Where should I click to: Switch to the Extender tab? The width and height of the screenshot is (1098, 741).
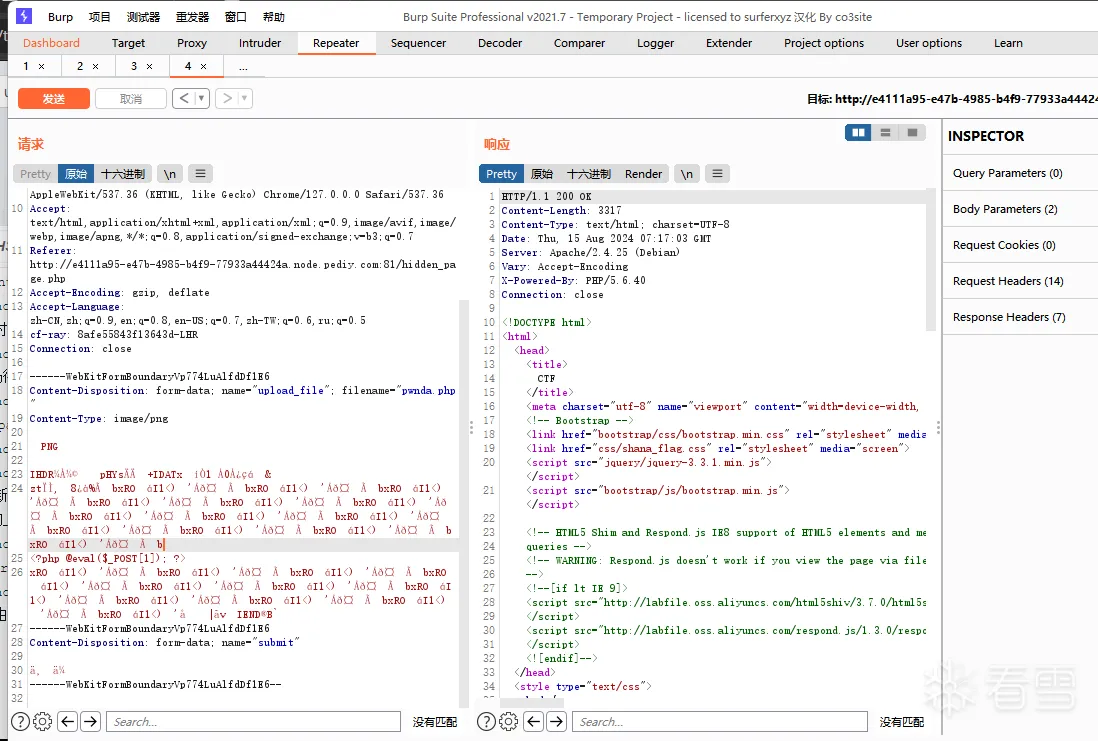729,43
